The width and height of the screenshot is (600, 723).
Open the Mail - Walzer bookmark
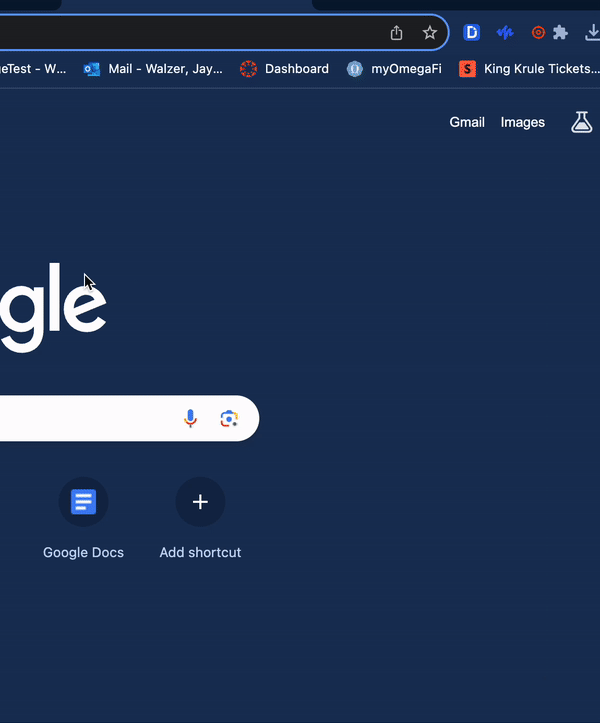pos(154,69)
